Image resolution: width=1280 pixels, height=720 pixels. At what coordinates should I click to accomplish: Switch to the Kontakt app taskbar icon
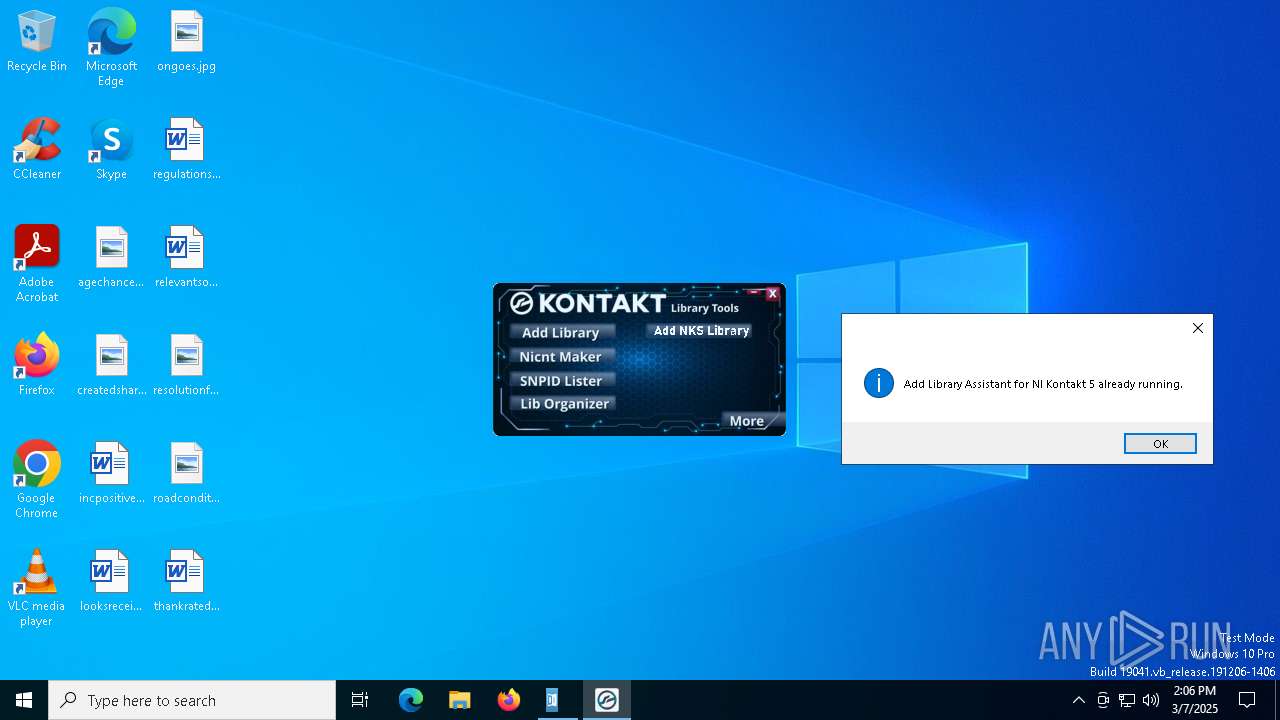(x=607, y=700)
